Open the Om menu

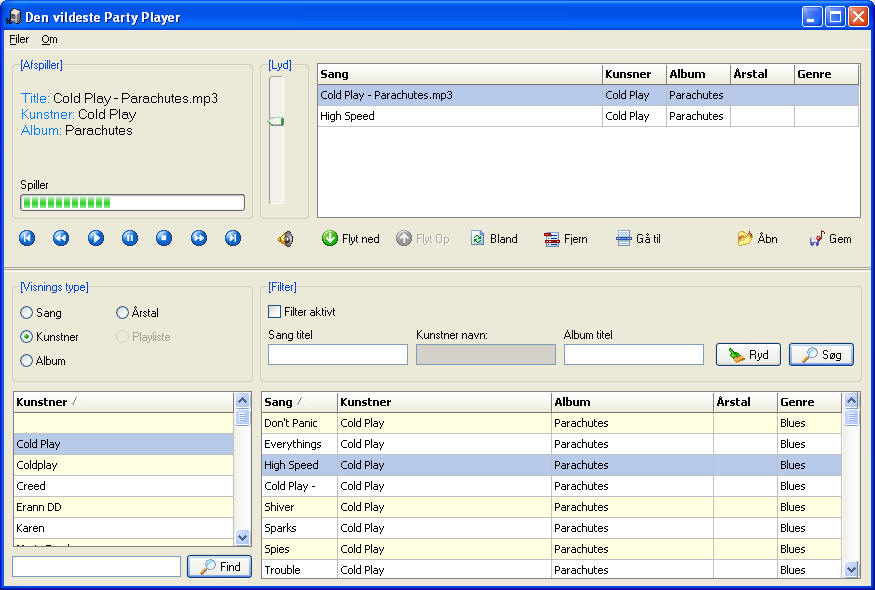coord(49,39)
